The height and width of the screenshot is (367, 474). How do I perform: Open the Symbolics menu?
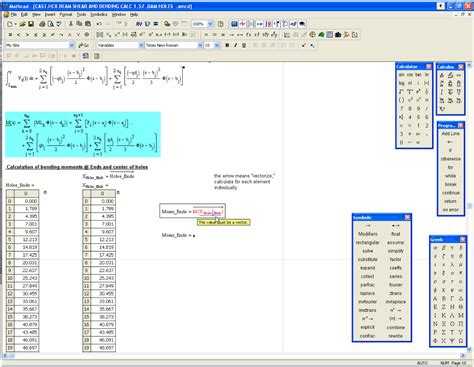coord(99,15)
